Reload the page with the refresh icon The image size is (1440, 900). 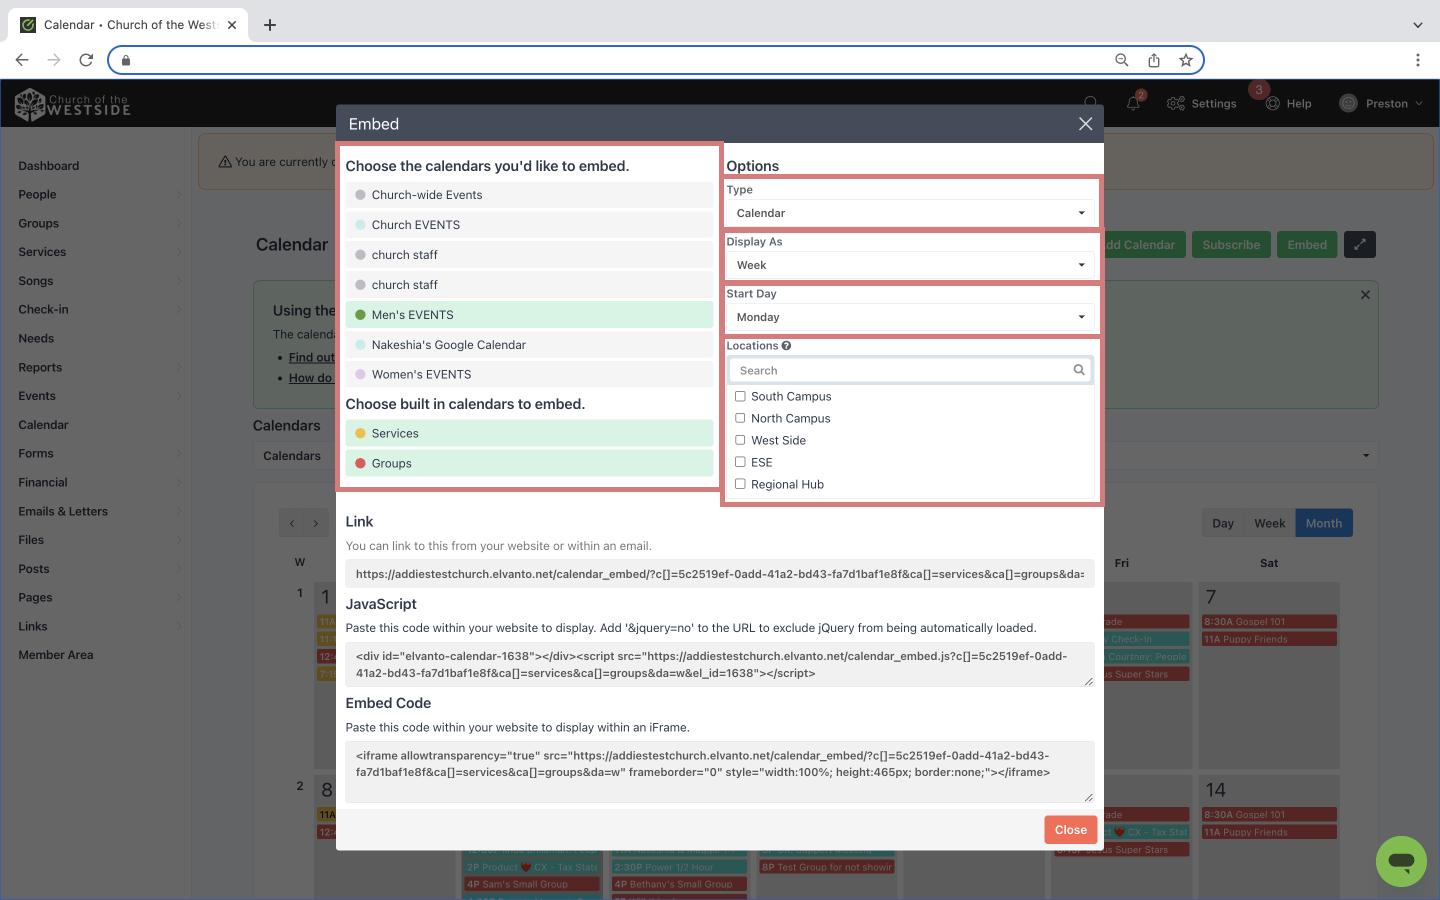(x=86, y=60)
